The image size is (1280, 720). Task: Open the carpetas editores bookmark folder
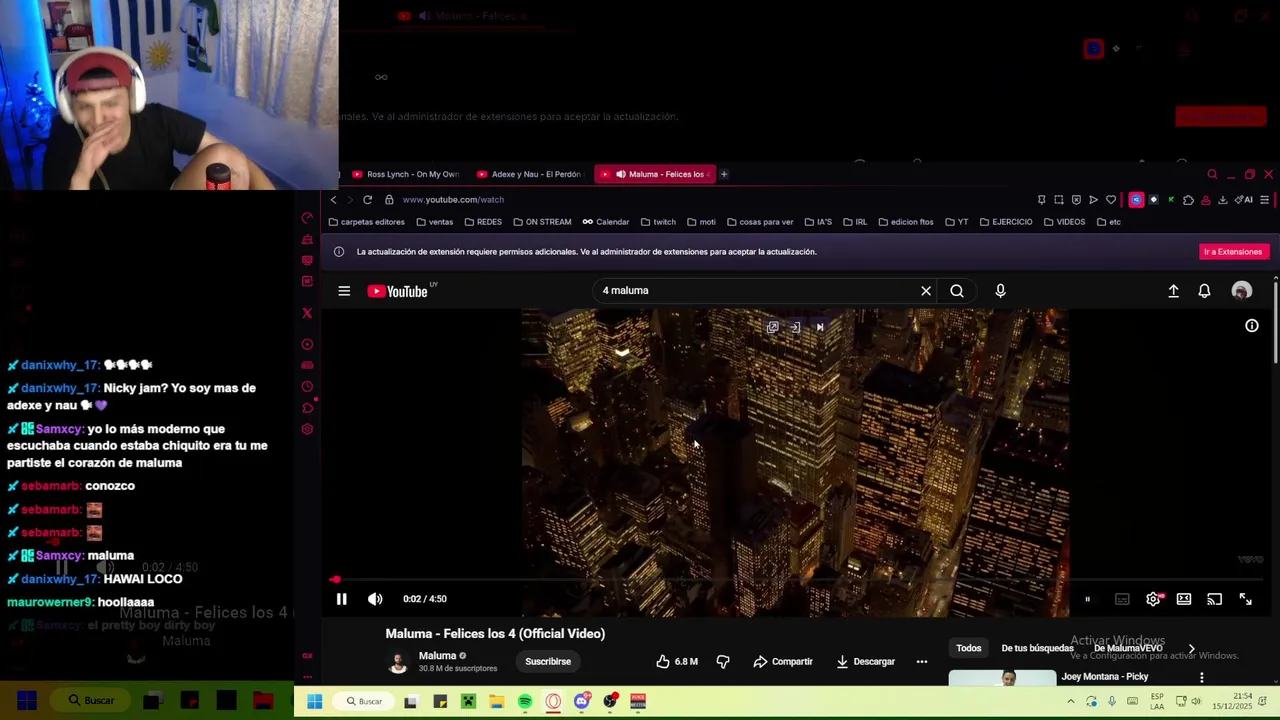click(x=367, y=222)
